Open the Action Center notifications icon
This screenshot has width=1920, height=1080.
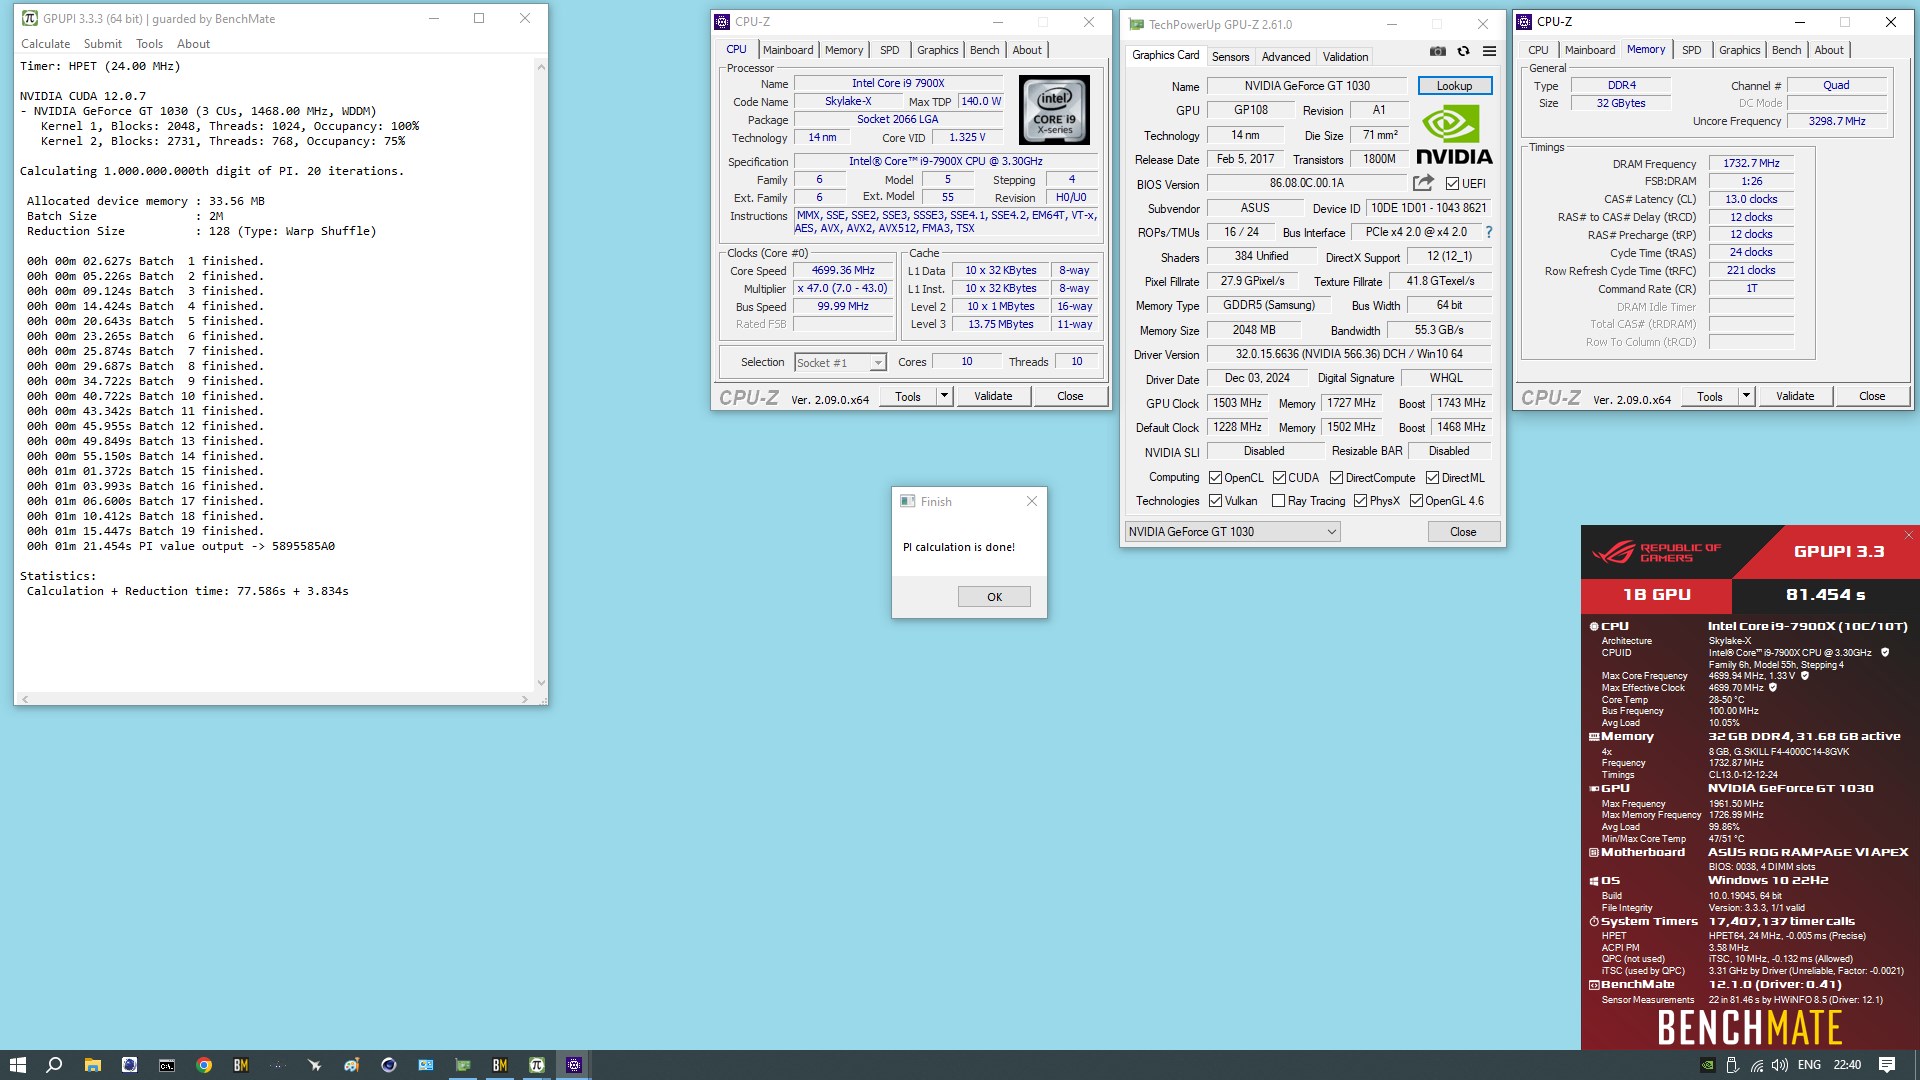point(1887,1065)
